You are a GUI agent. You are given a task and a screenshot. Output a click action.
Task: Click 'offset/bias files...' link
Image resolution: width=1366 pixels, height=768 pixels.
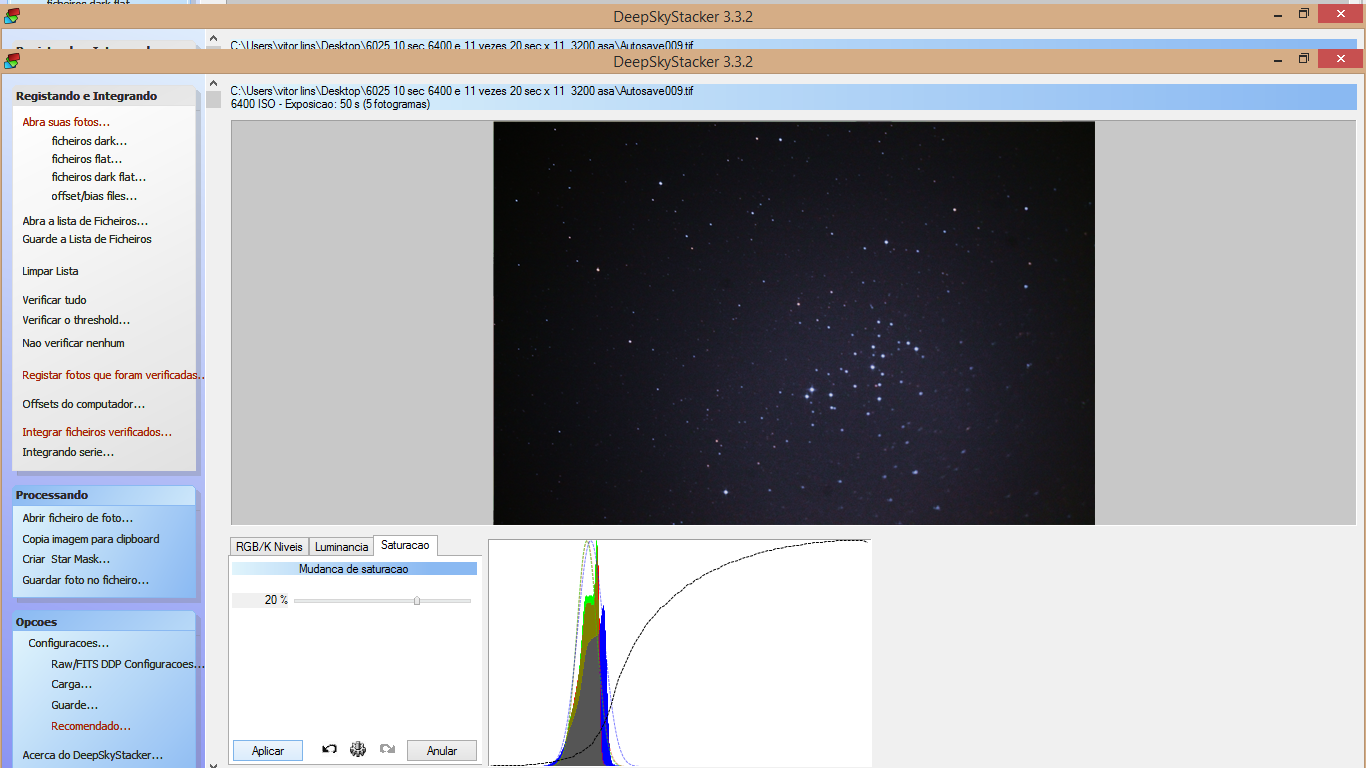coord(94,196)
